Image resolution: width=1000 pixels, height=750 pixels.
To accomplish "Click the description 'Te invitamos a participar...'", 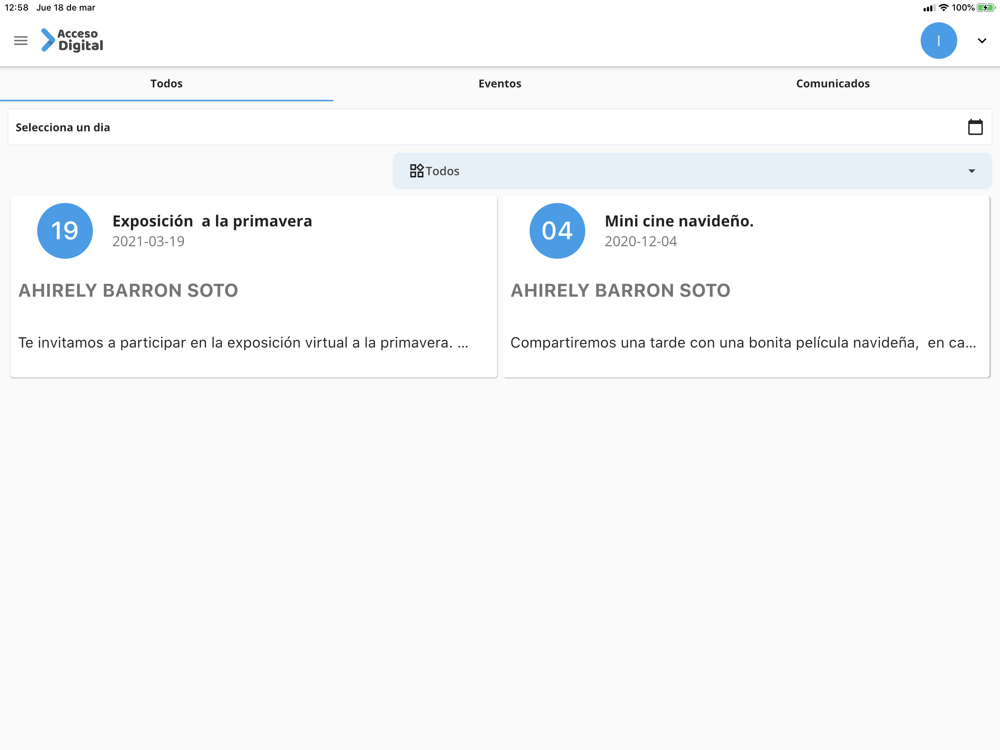I will point(244,343).
